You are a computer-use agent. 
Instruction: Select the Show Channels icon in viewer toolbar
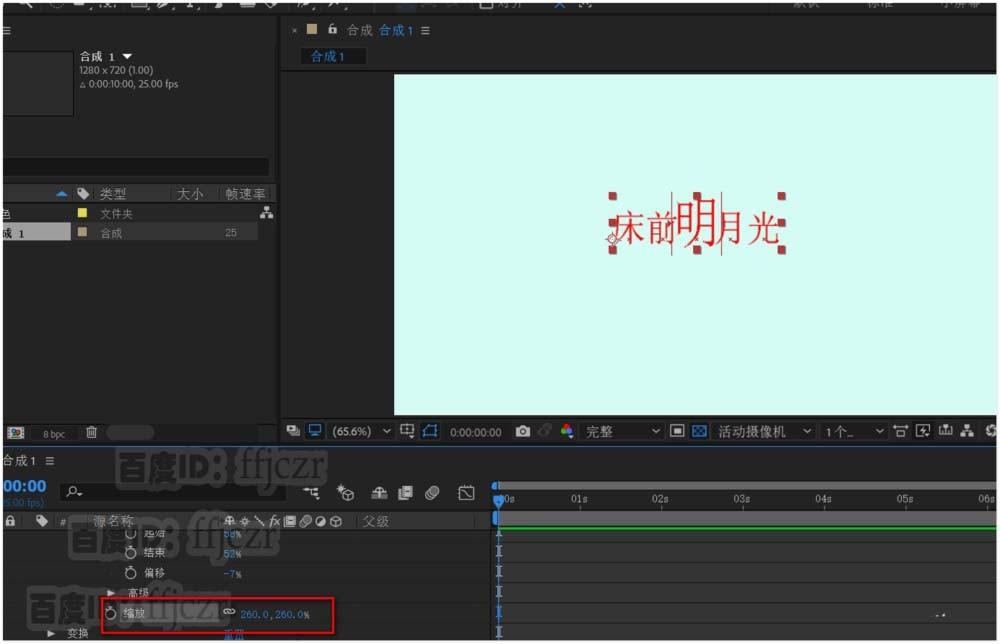click(565, 432)
